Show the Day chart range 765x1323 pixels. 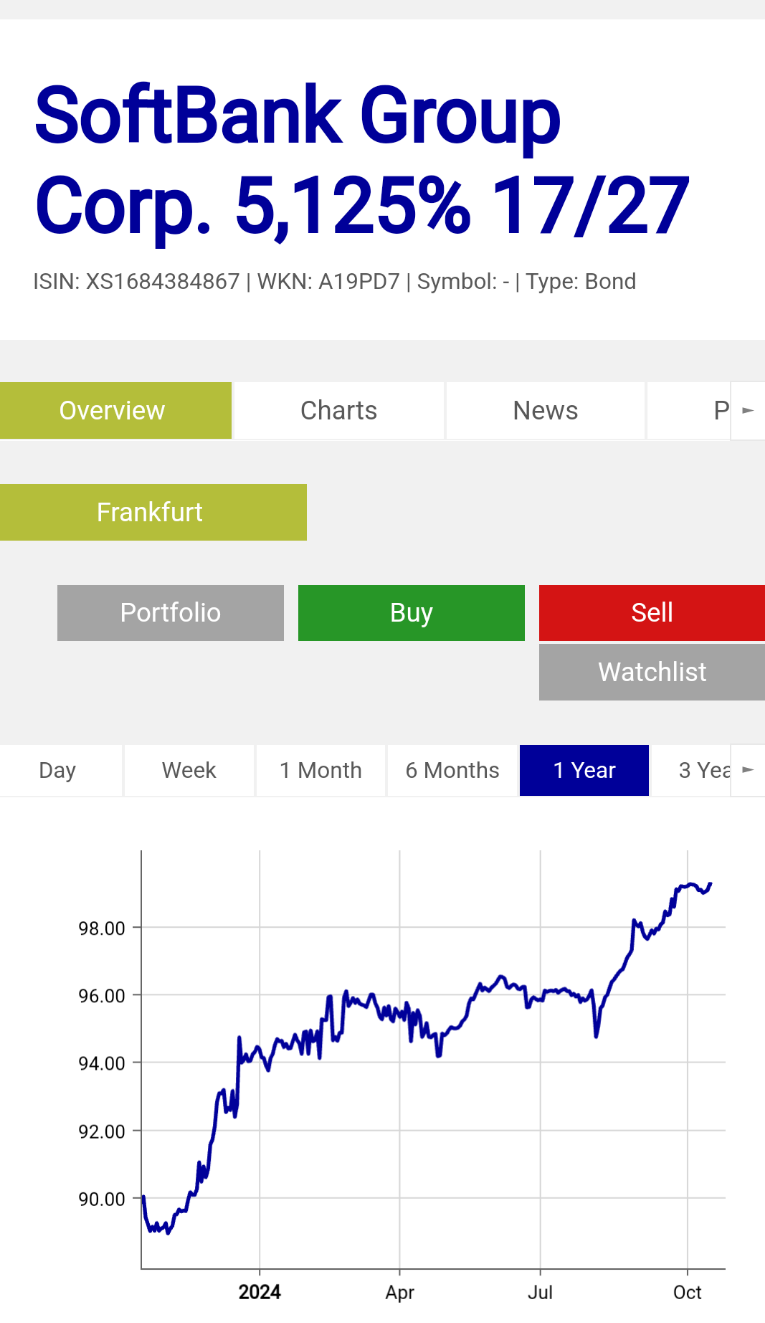(x=58, y=770)
